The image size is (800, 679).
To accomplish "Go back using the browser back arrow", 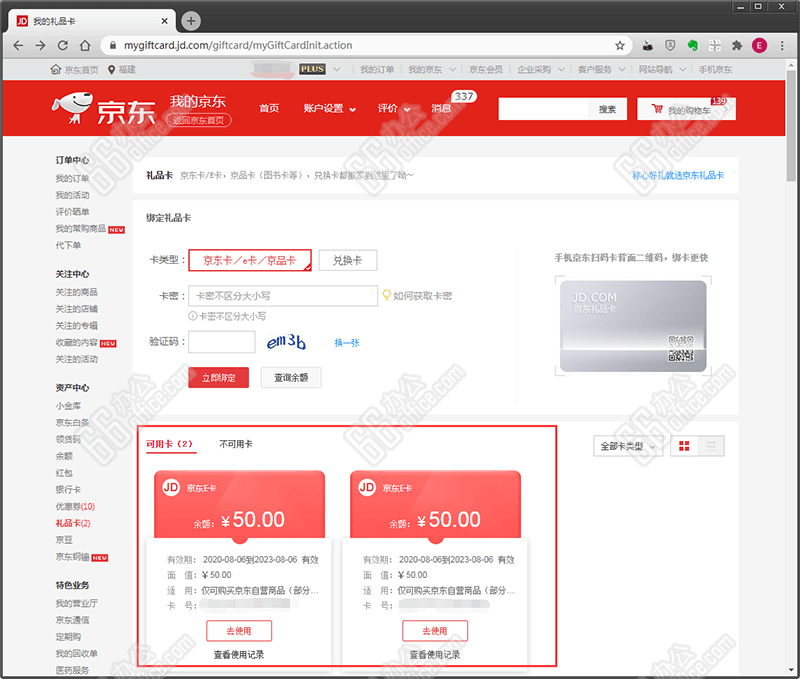I will 18,45.
